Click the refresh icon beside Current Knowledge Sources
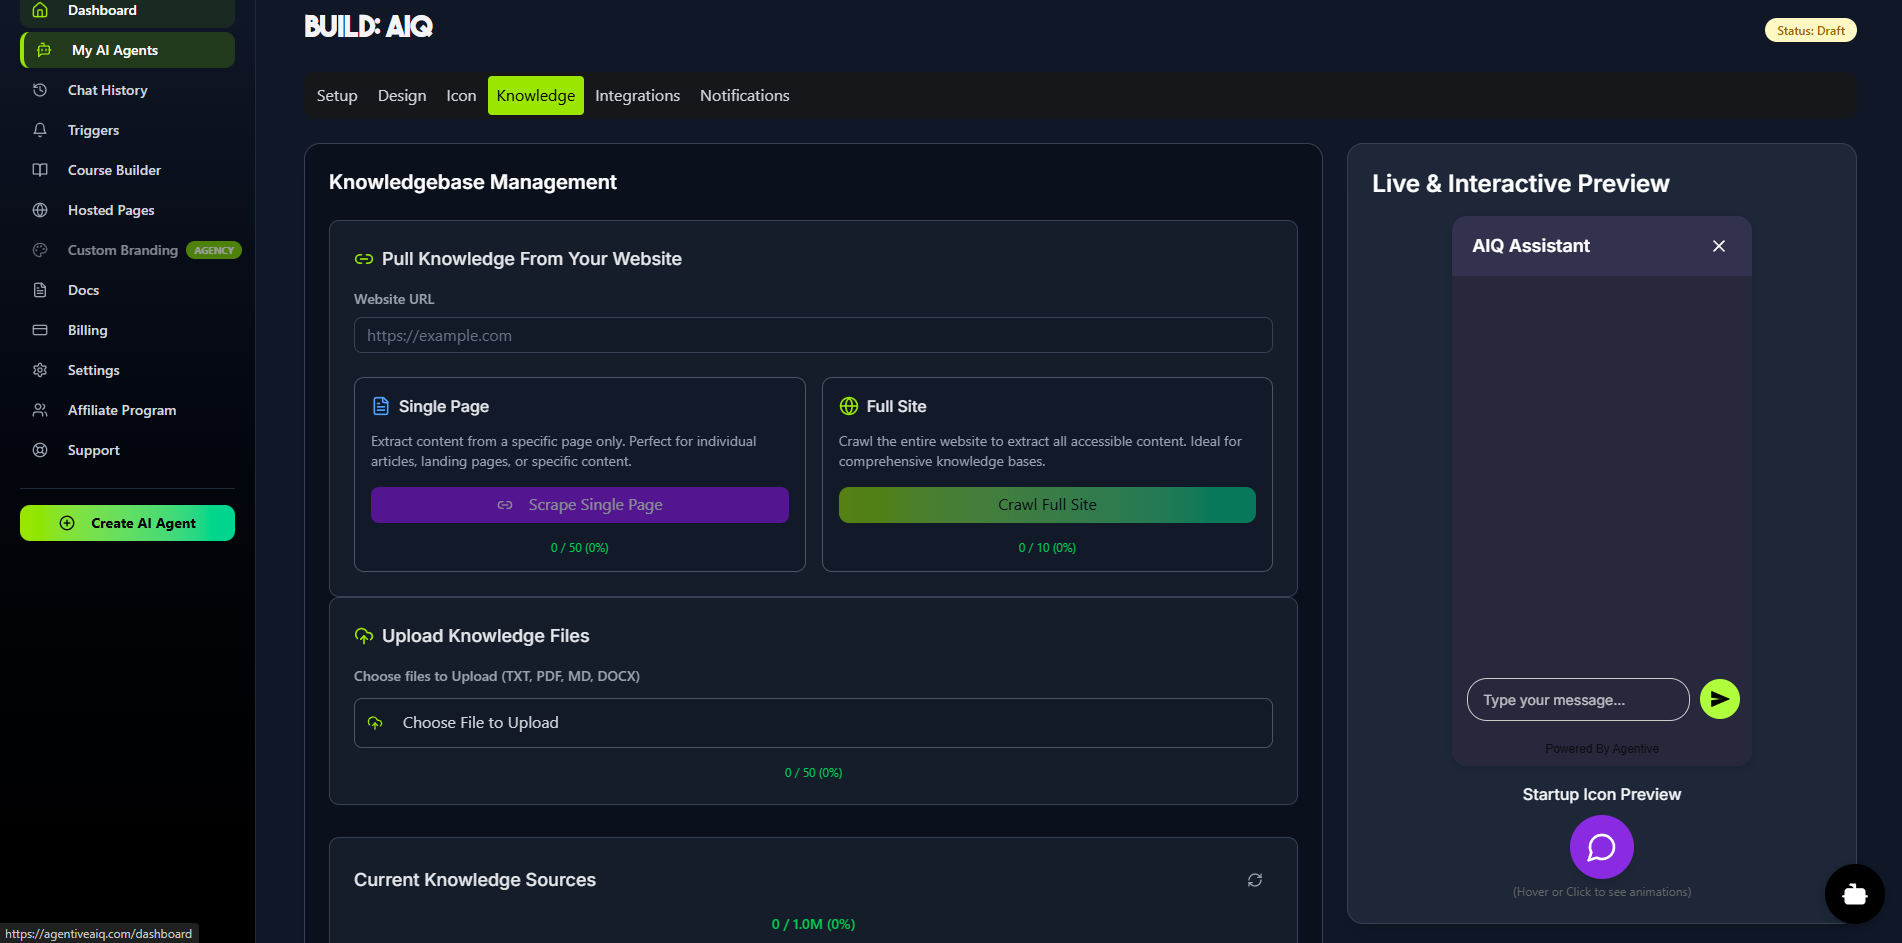Screen dimensions: 1902x943 1254,880
